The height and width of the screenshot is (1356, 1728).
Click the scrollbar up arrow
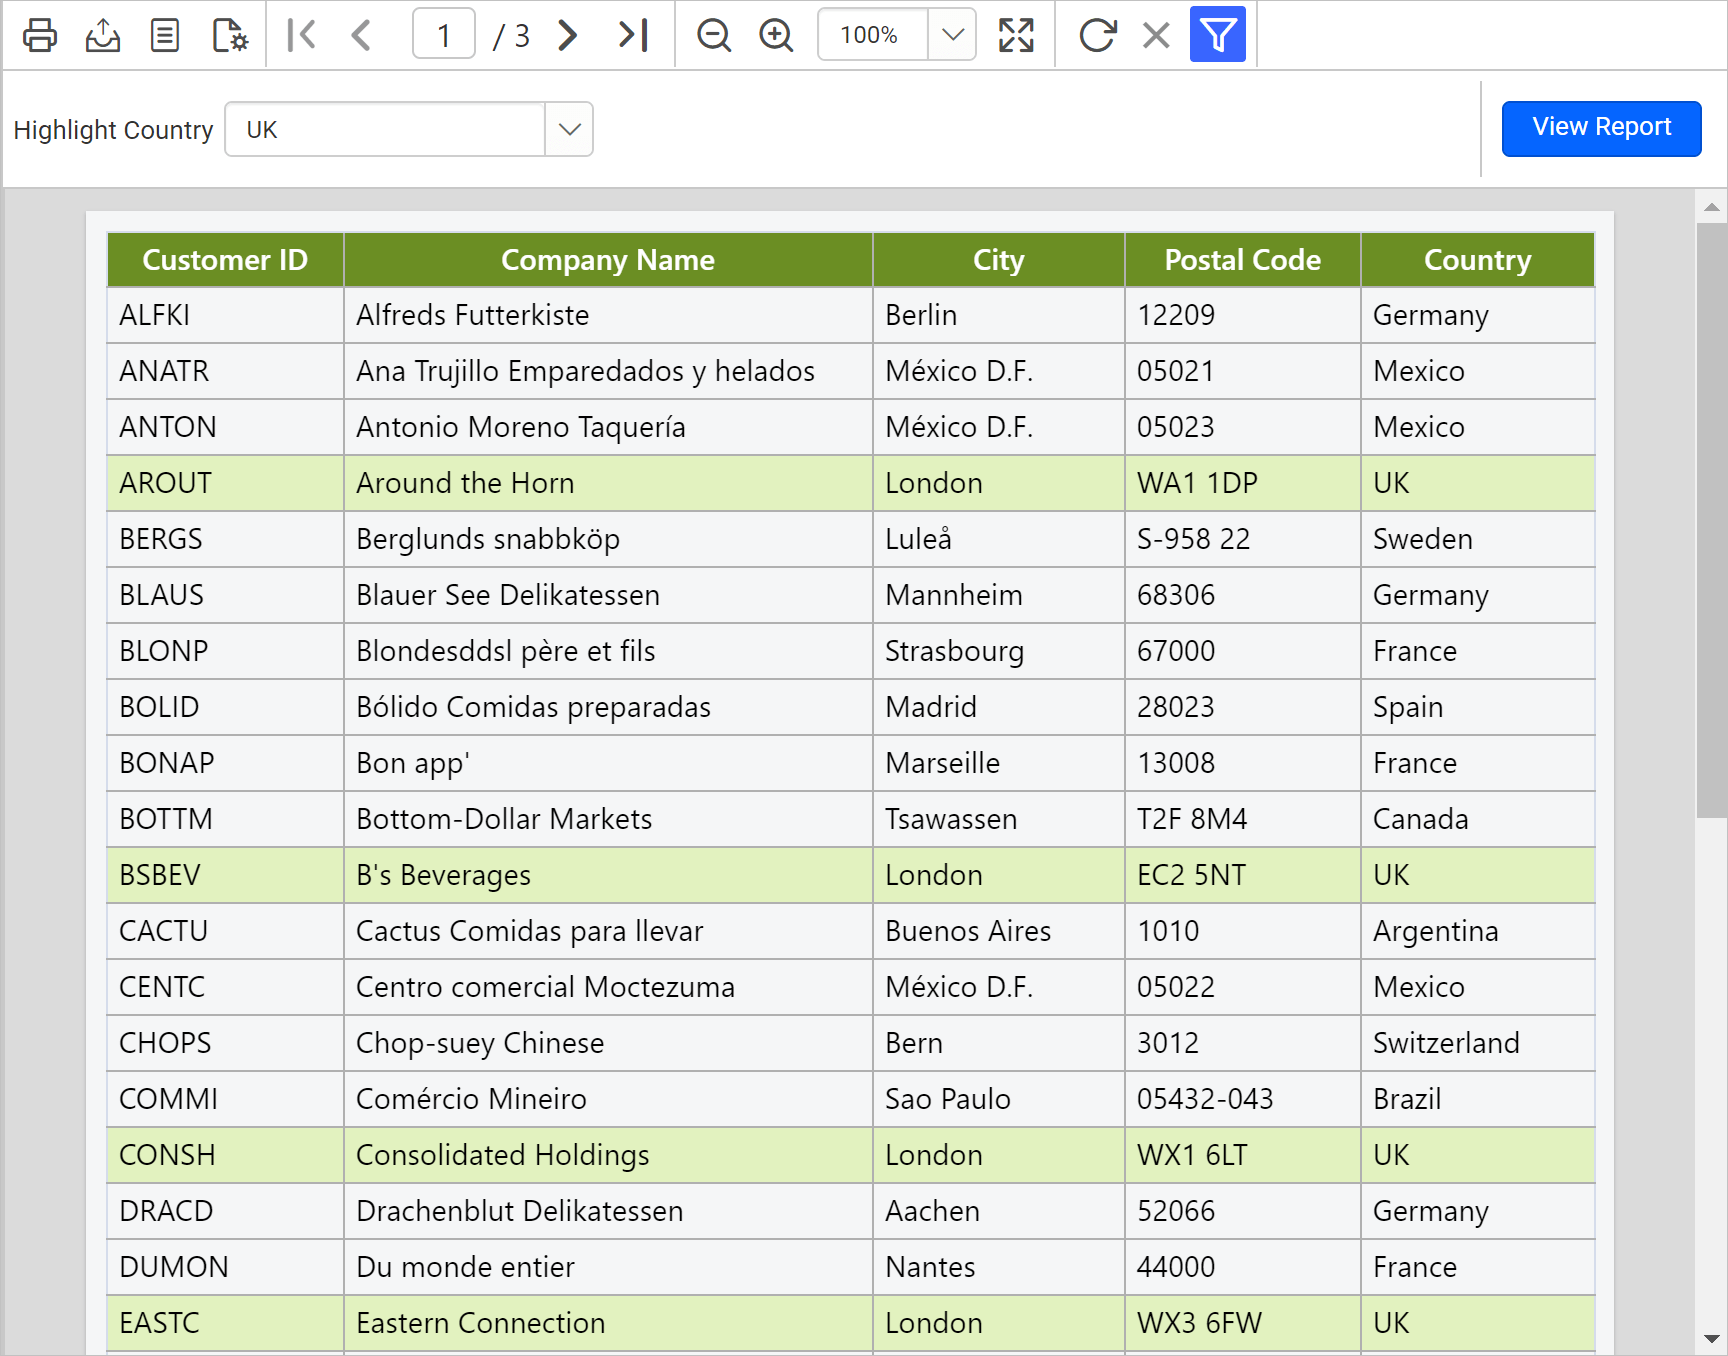point(1712,207)
